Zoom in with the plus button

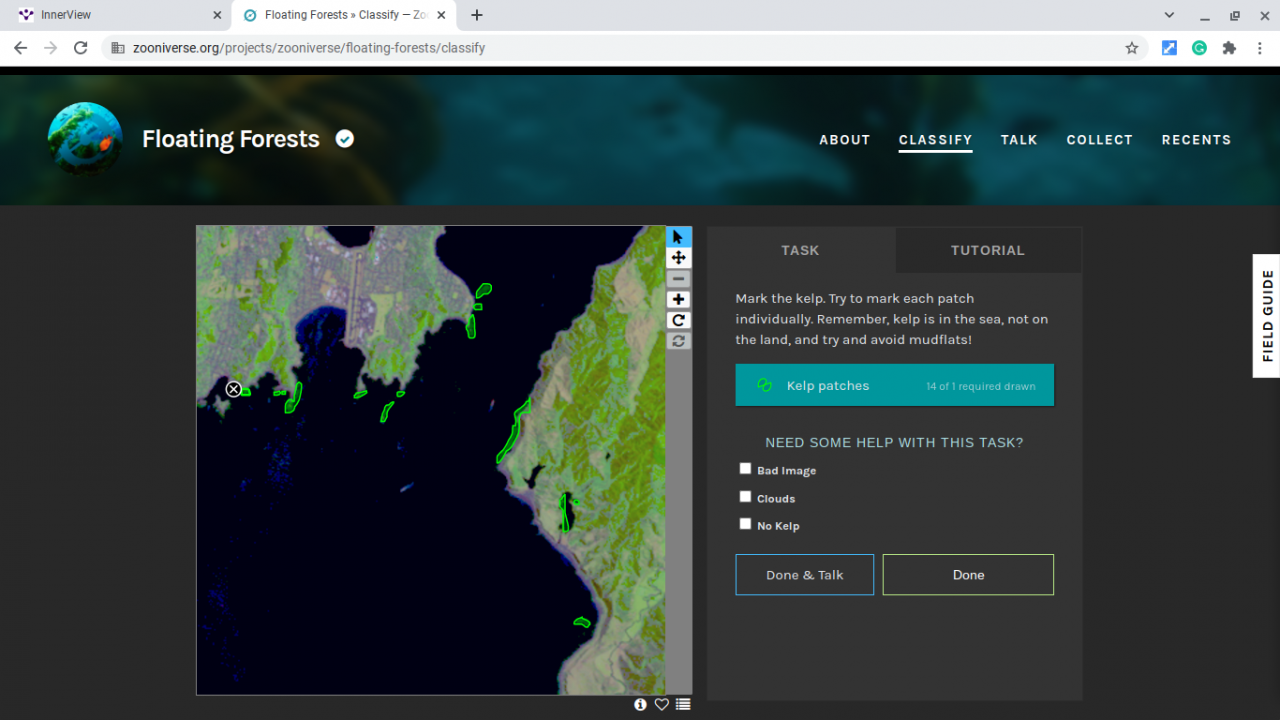click(x=678, y=300)
